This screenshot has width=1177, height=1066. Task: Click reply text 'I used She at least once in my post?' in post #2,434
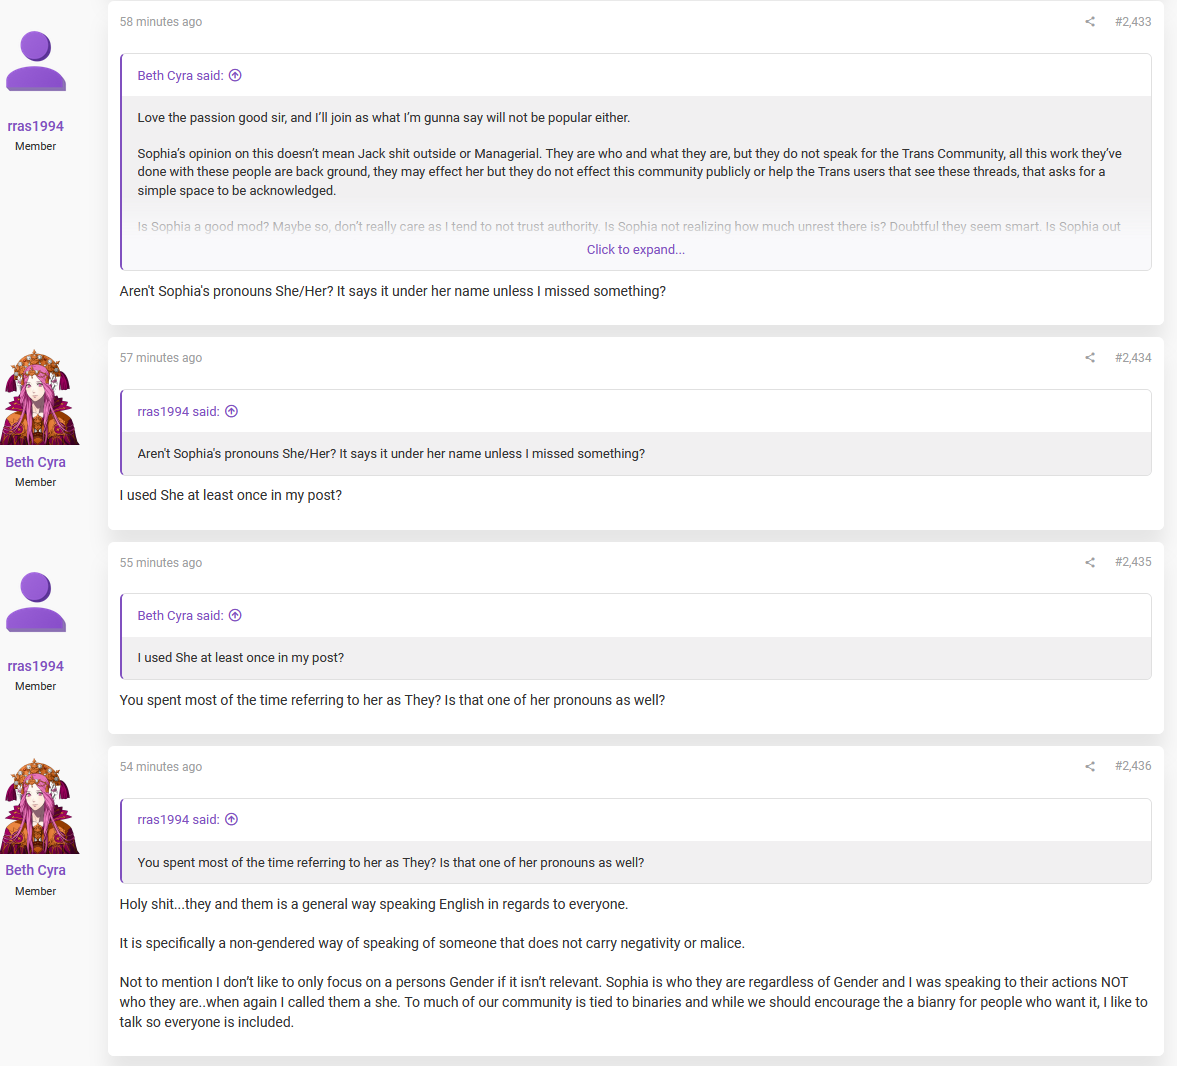[230, 495]
